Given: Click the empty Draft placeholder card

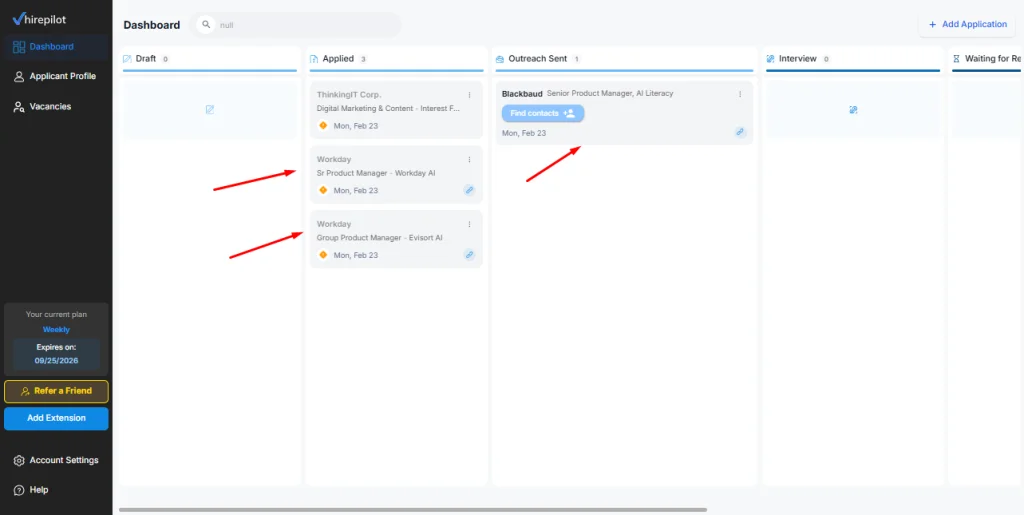Looking at the screenshot, I should point(210,110).
